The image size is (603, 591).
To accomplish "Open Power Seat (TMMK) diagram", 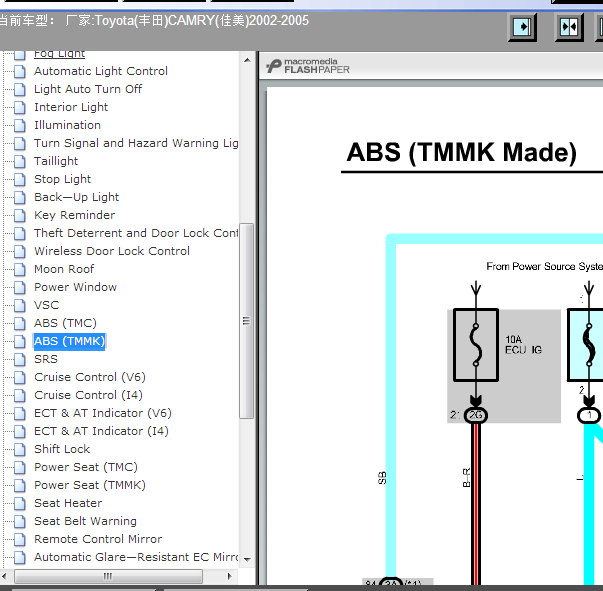I will [x=90, y=485].
